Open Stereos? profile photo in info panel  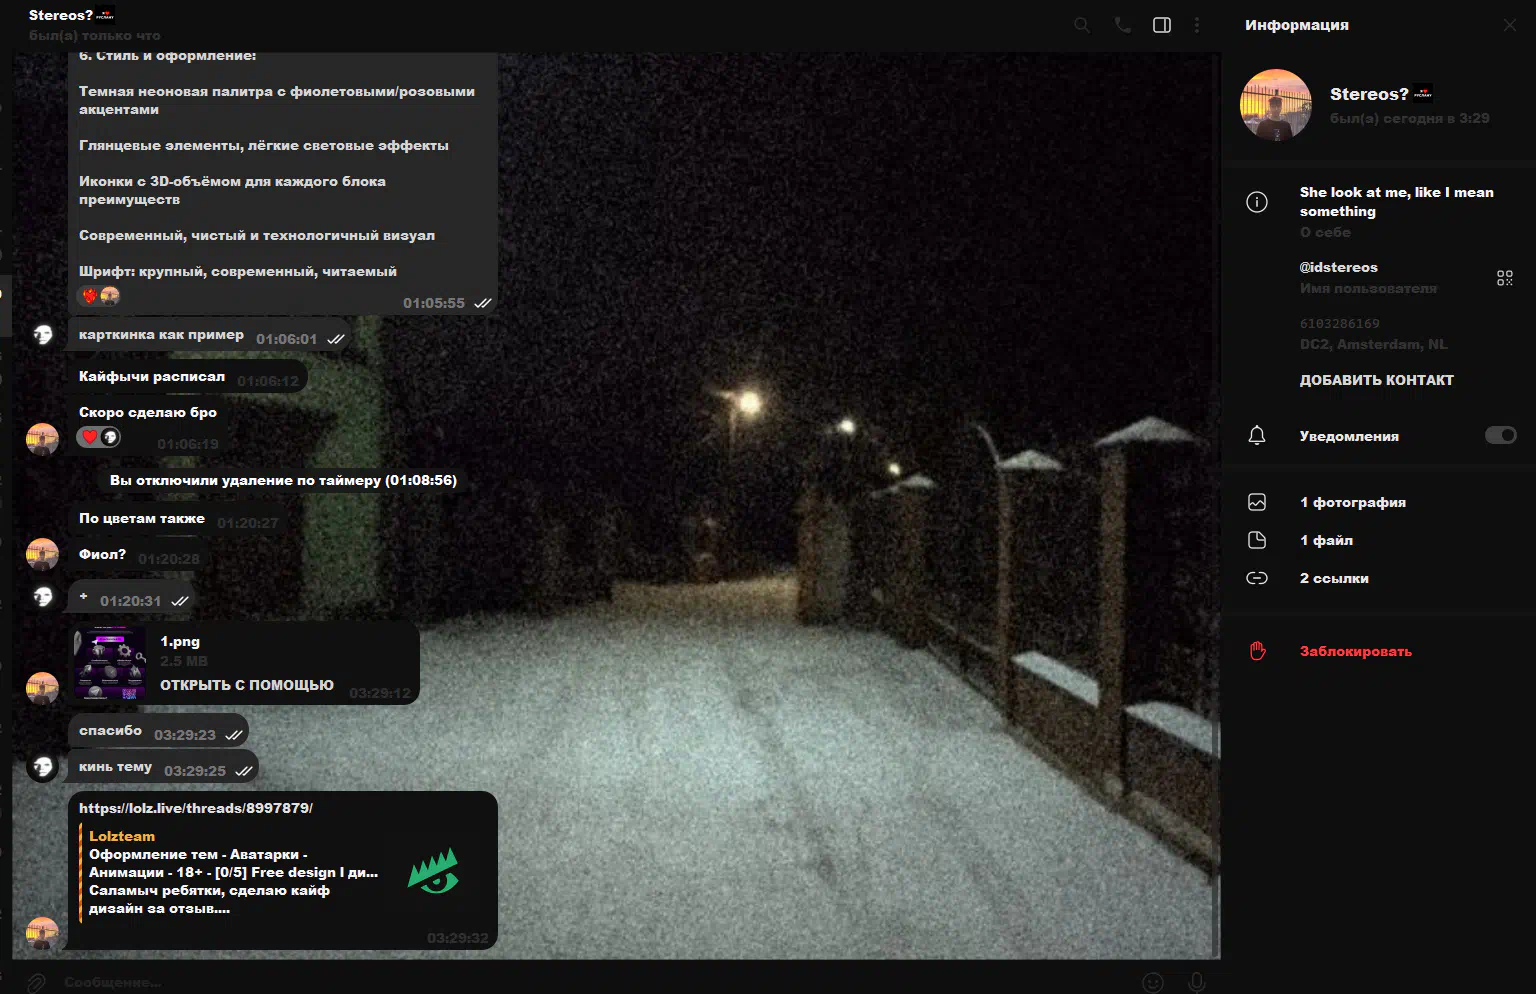coord(1275,104)
